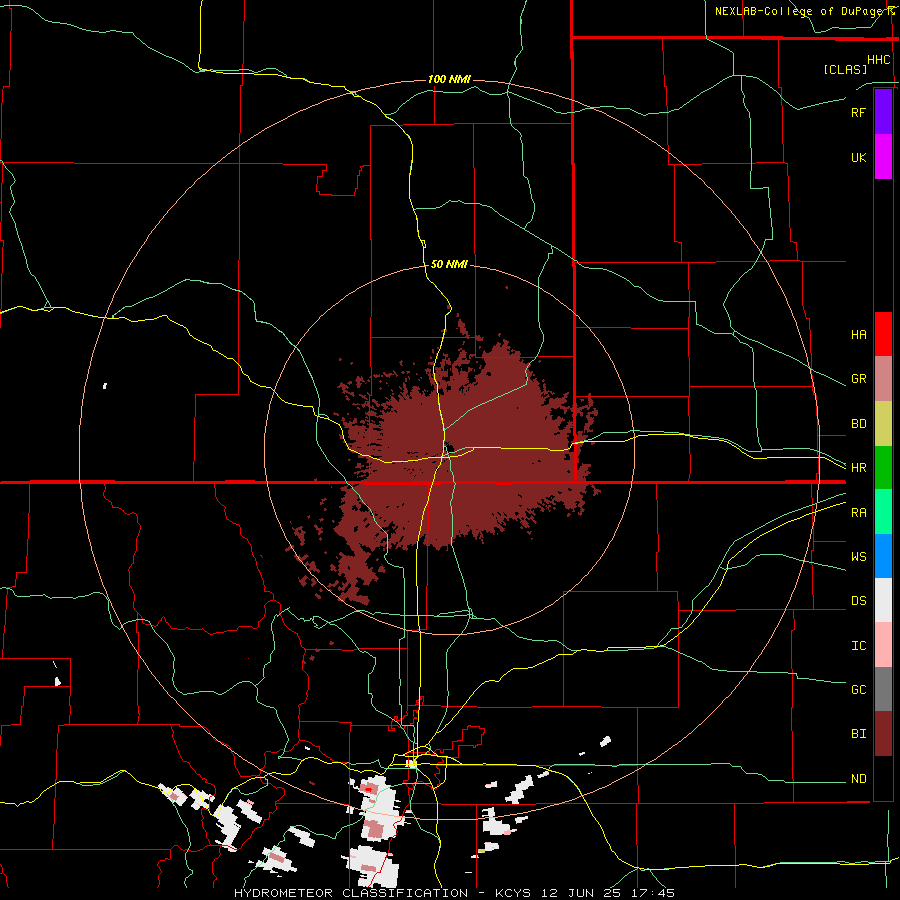Click the UK magenta legend swatch

(883, 157)
